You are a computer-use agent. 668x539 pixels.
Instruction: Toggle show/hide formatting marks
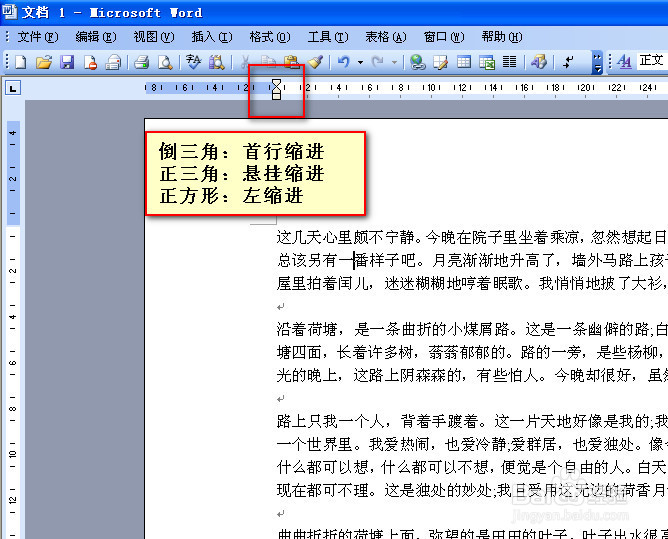[568, 62]
